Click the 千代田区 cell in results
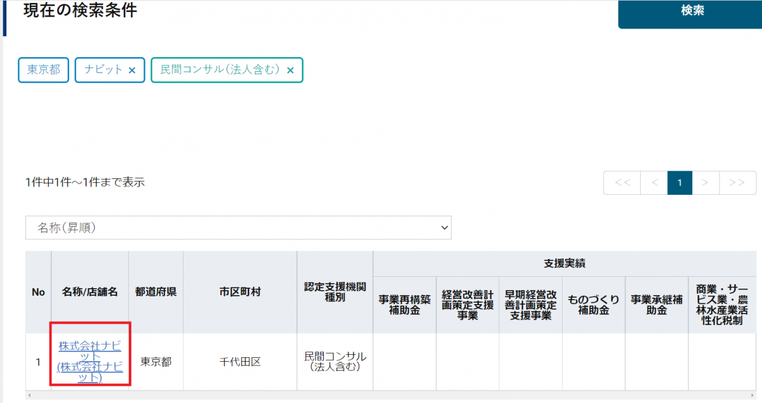 [240, 362]
